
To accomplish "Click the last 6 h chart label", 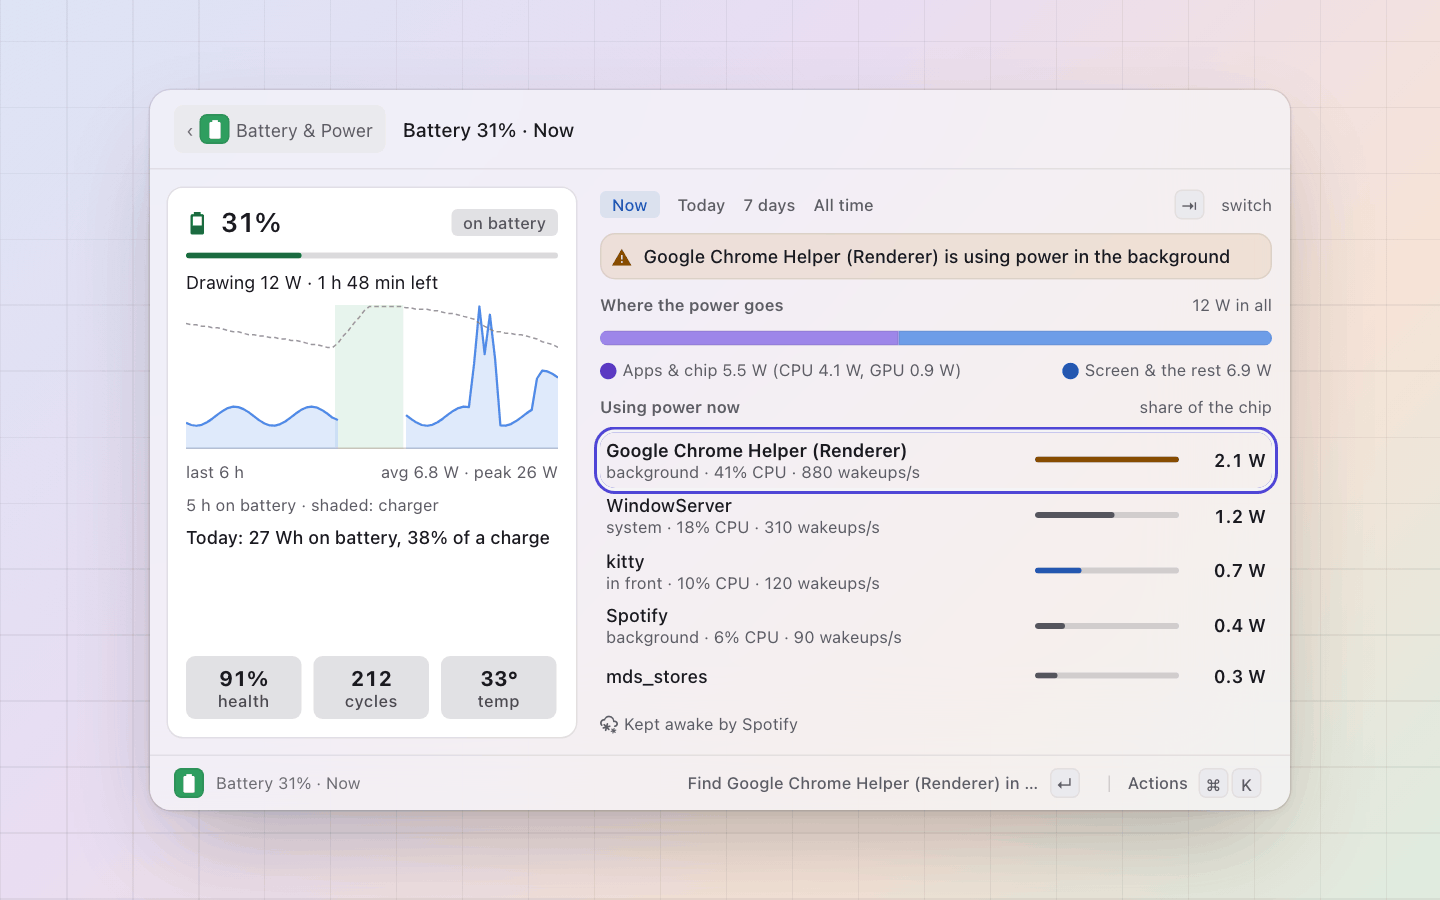I will [x=215, y=472].
